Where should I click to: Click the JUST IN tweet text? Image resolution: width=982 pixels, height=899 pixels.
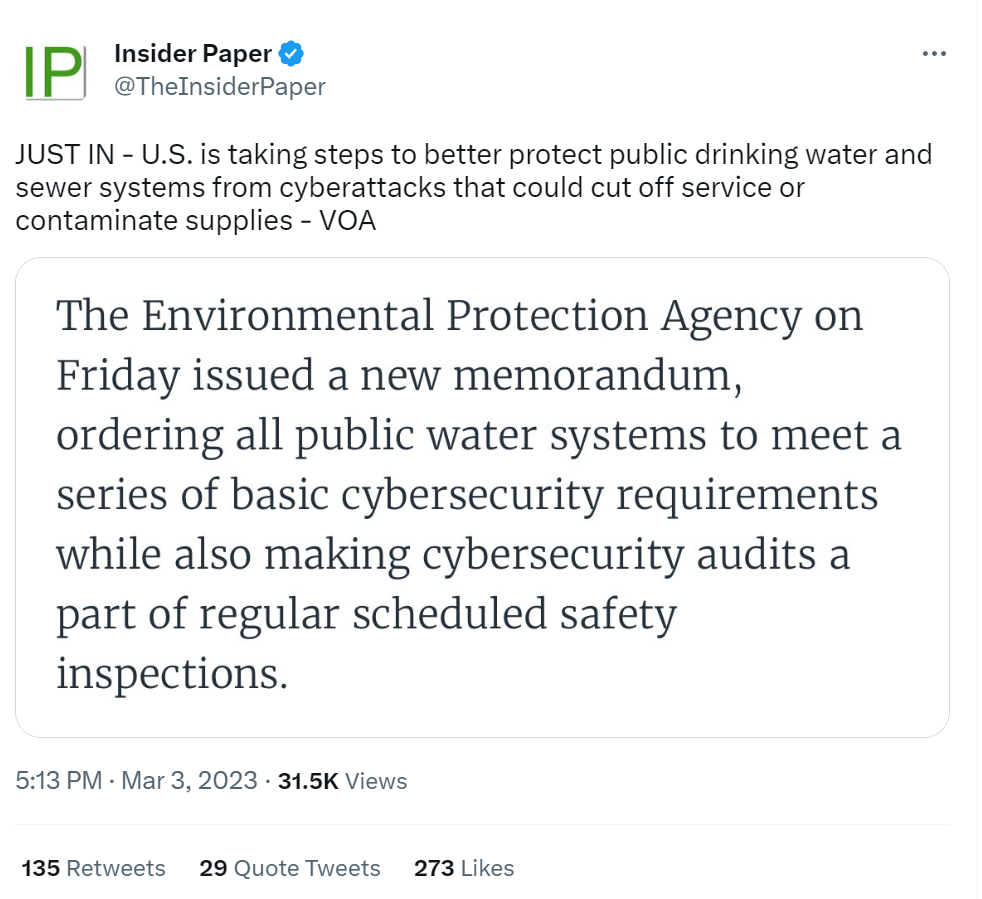pos(474,187)
